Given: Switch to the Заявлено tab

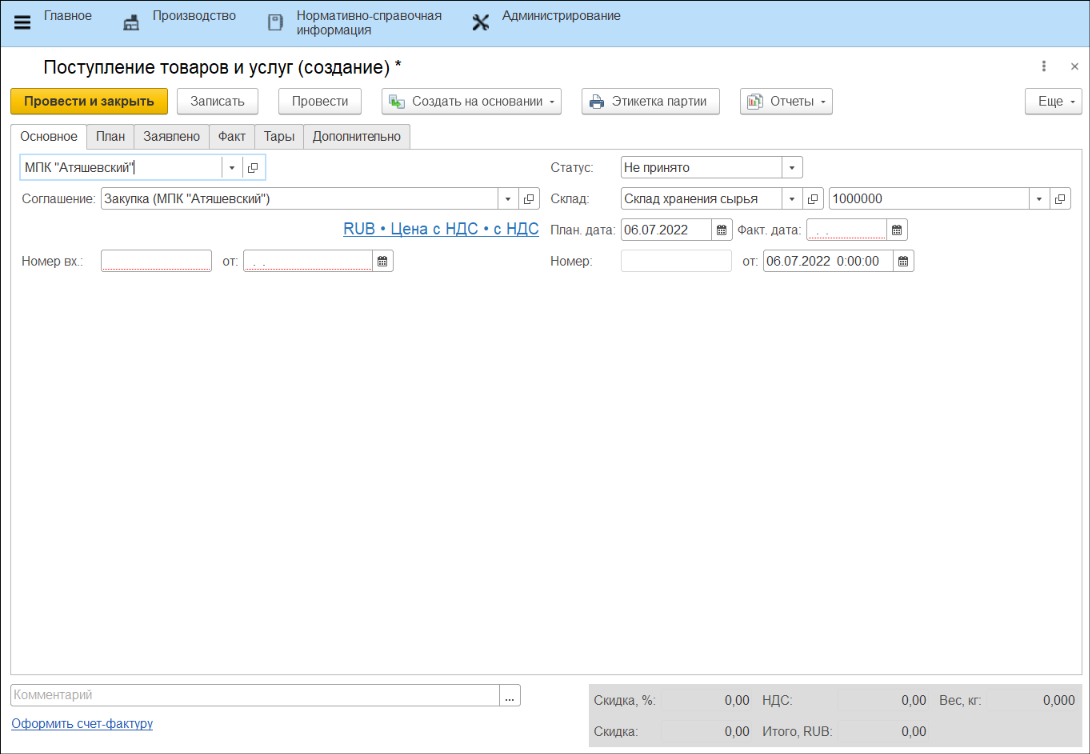Looking at the screenshot, I should [171, 136].
